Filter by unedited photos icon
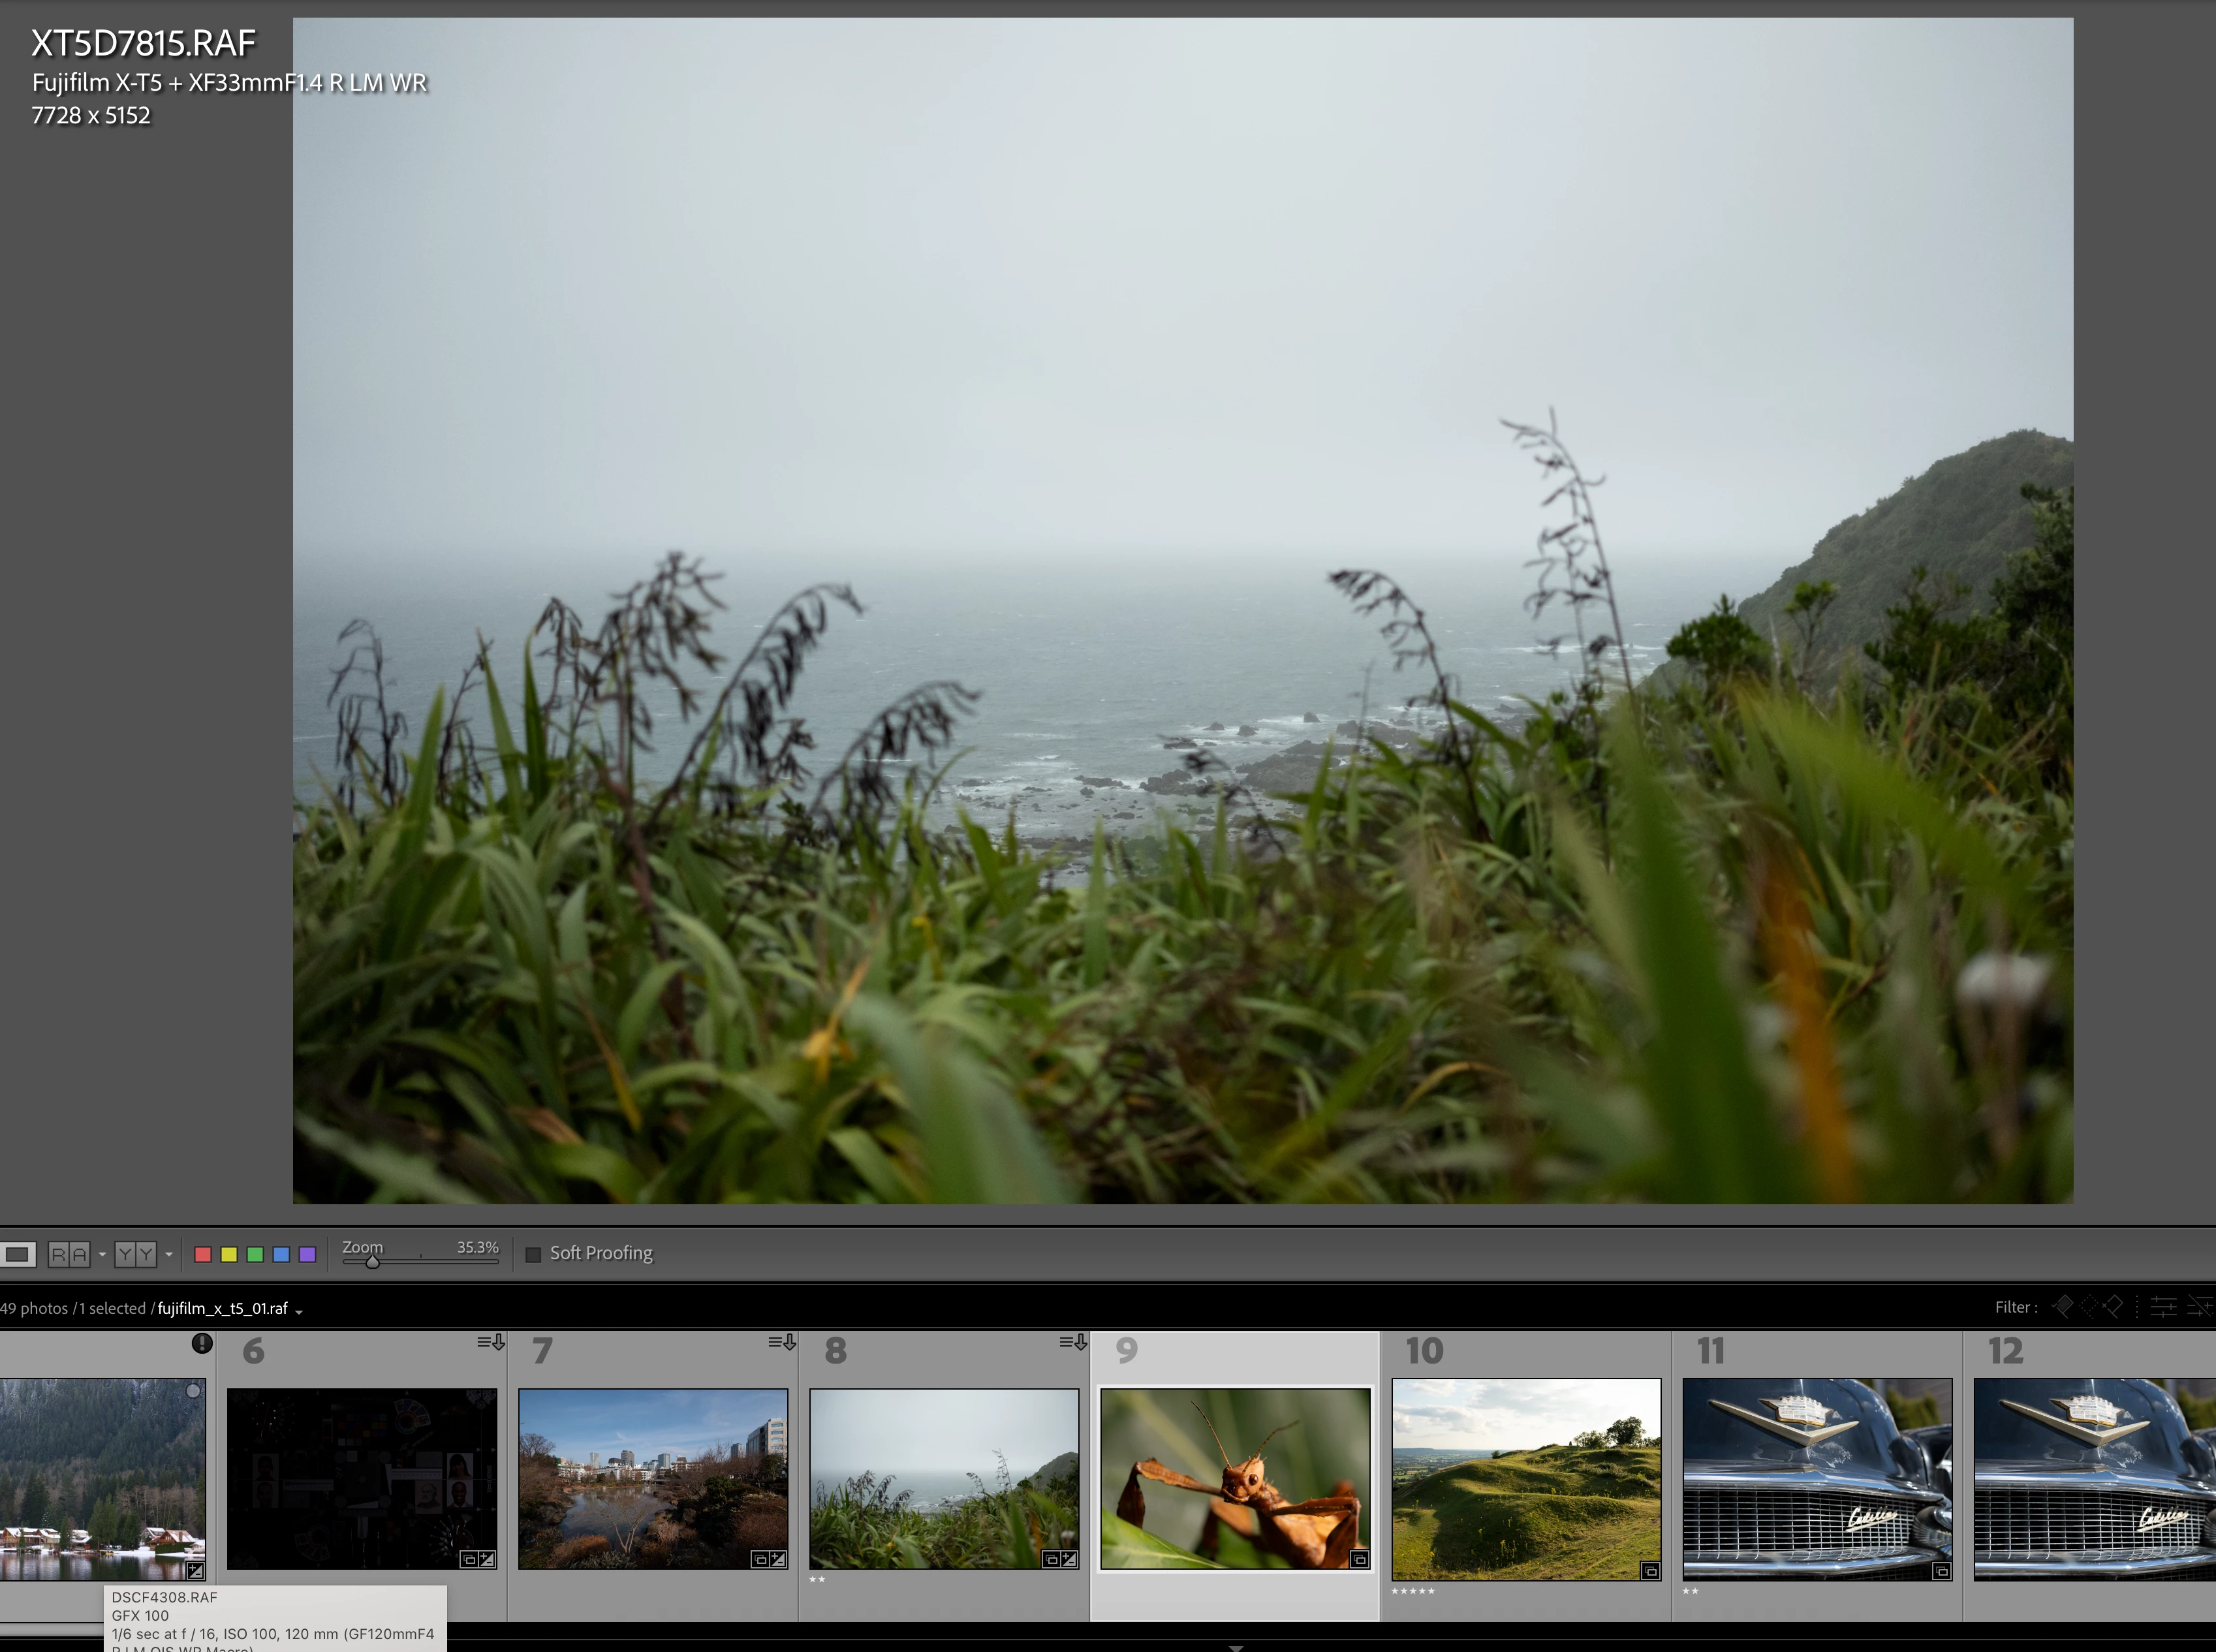 click(x=2200, y=1307)
